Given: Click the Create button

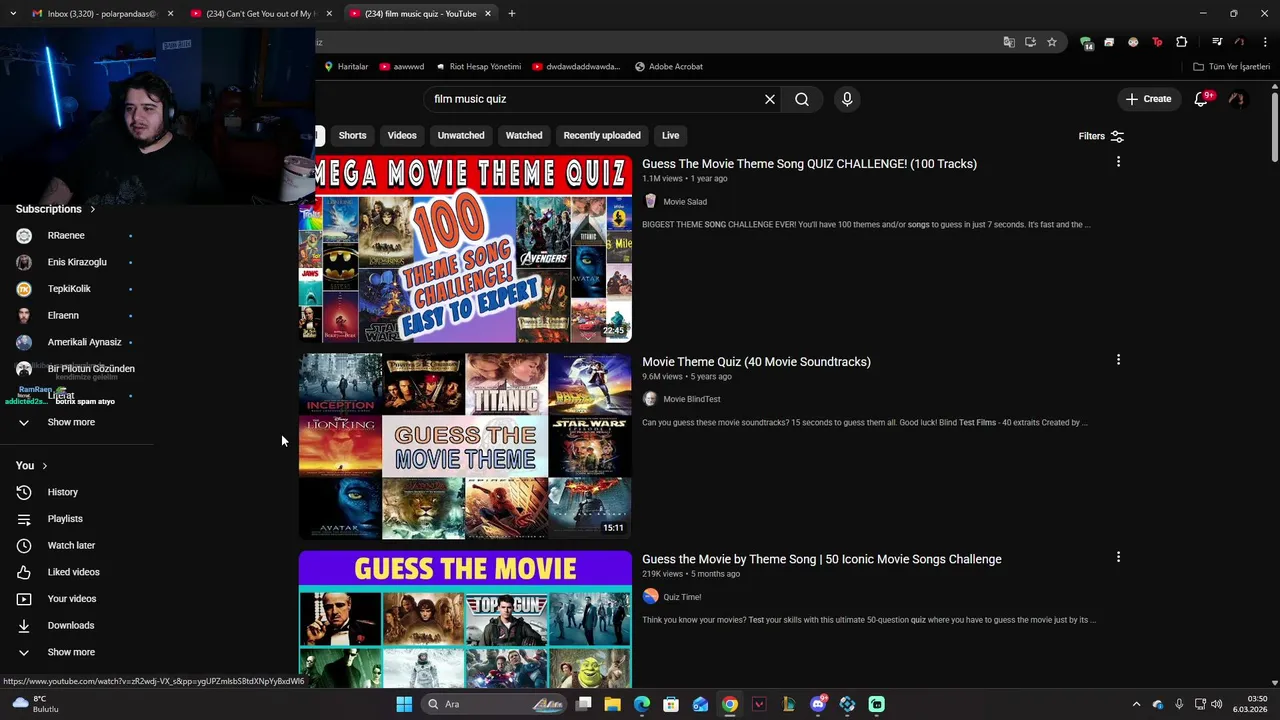Looking at the screenshot, I should click(x=1148, y=99).
